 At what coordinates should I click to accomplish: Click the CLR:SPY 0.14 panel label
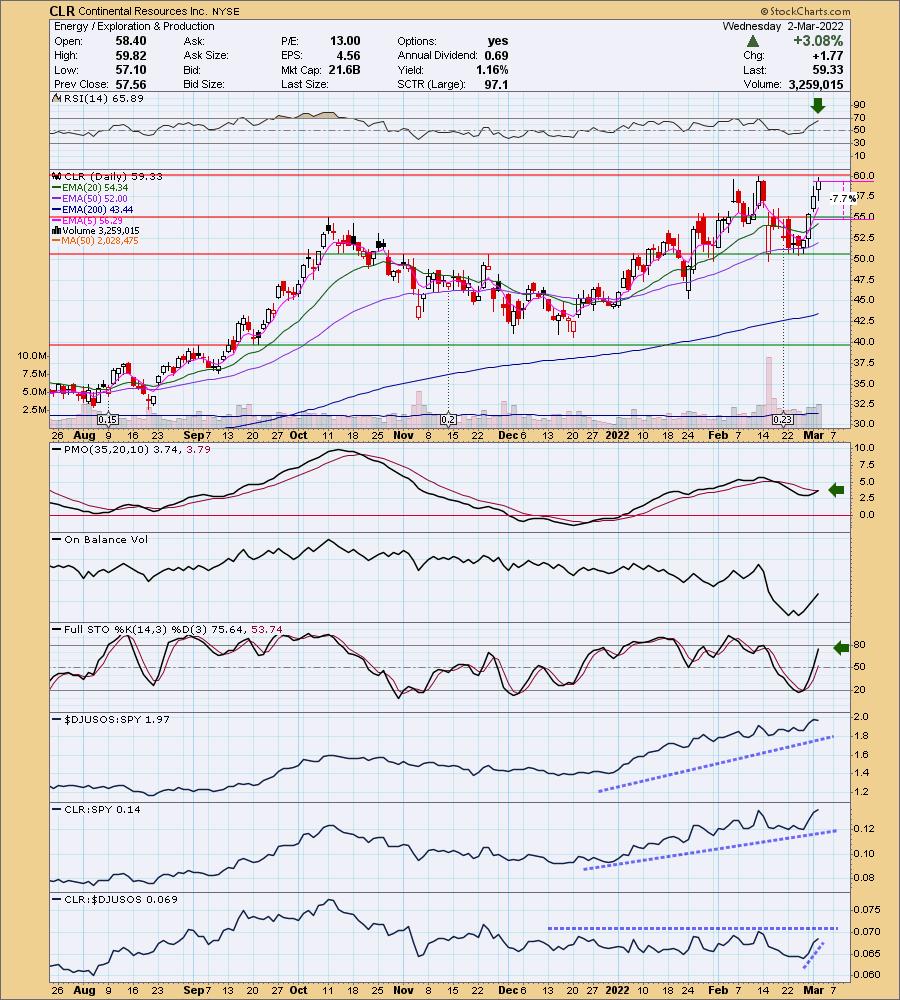(102, 809)
